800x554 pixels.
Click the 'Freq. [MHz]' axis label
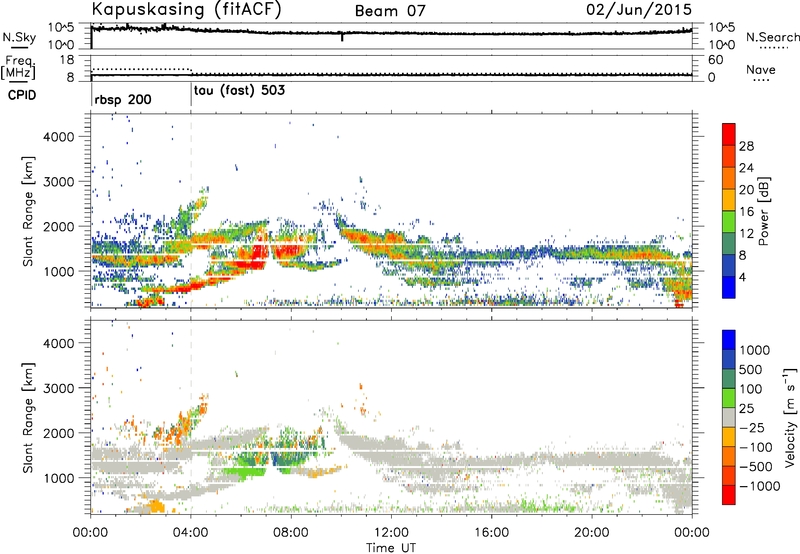coord(18,67)
